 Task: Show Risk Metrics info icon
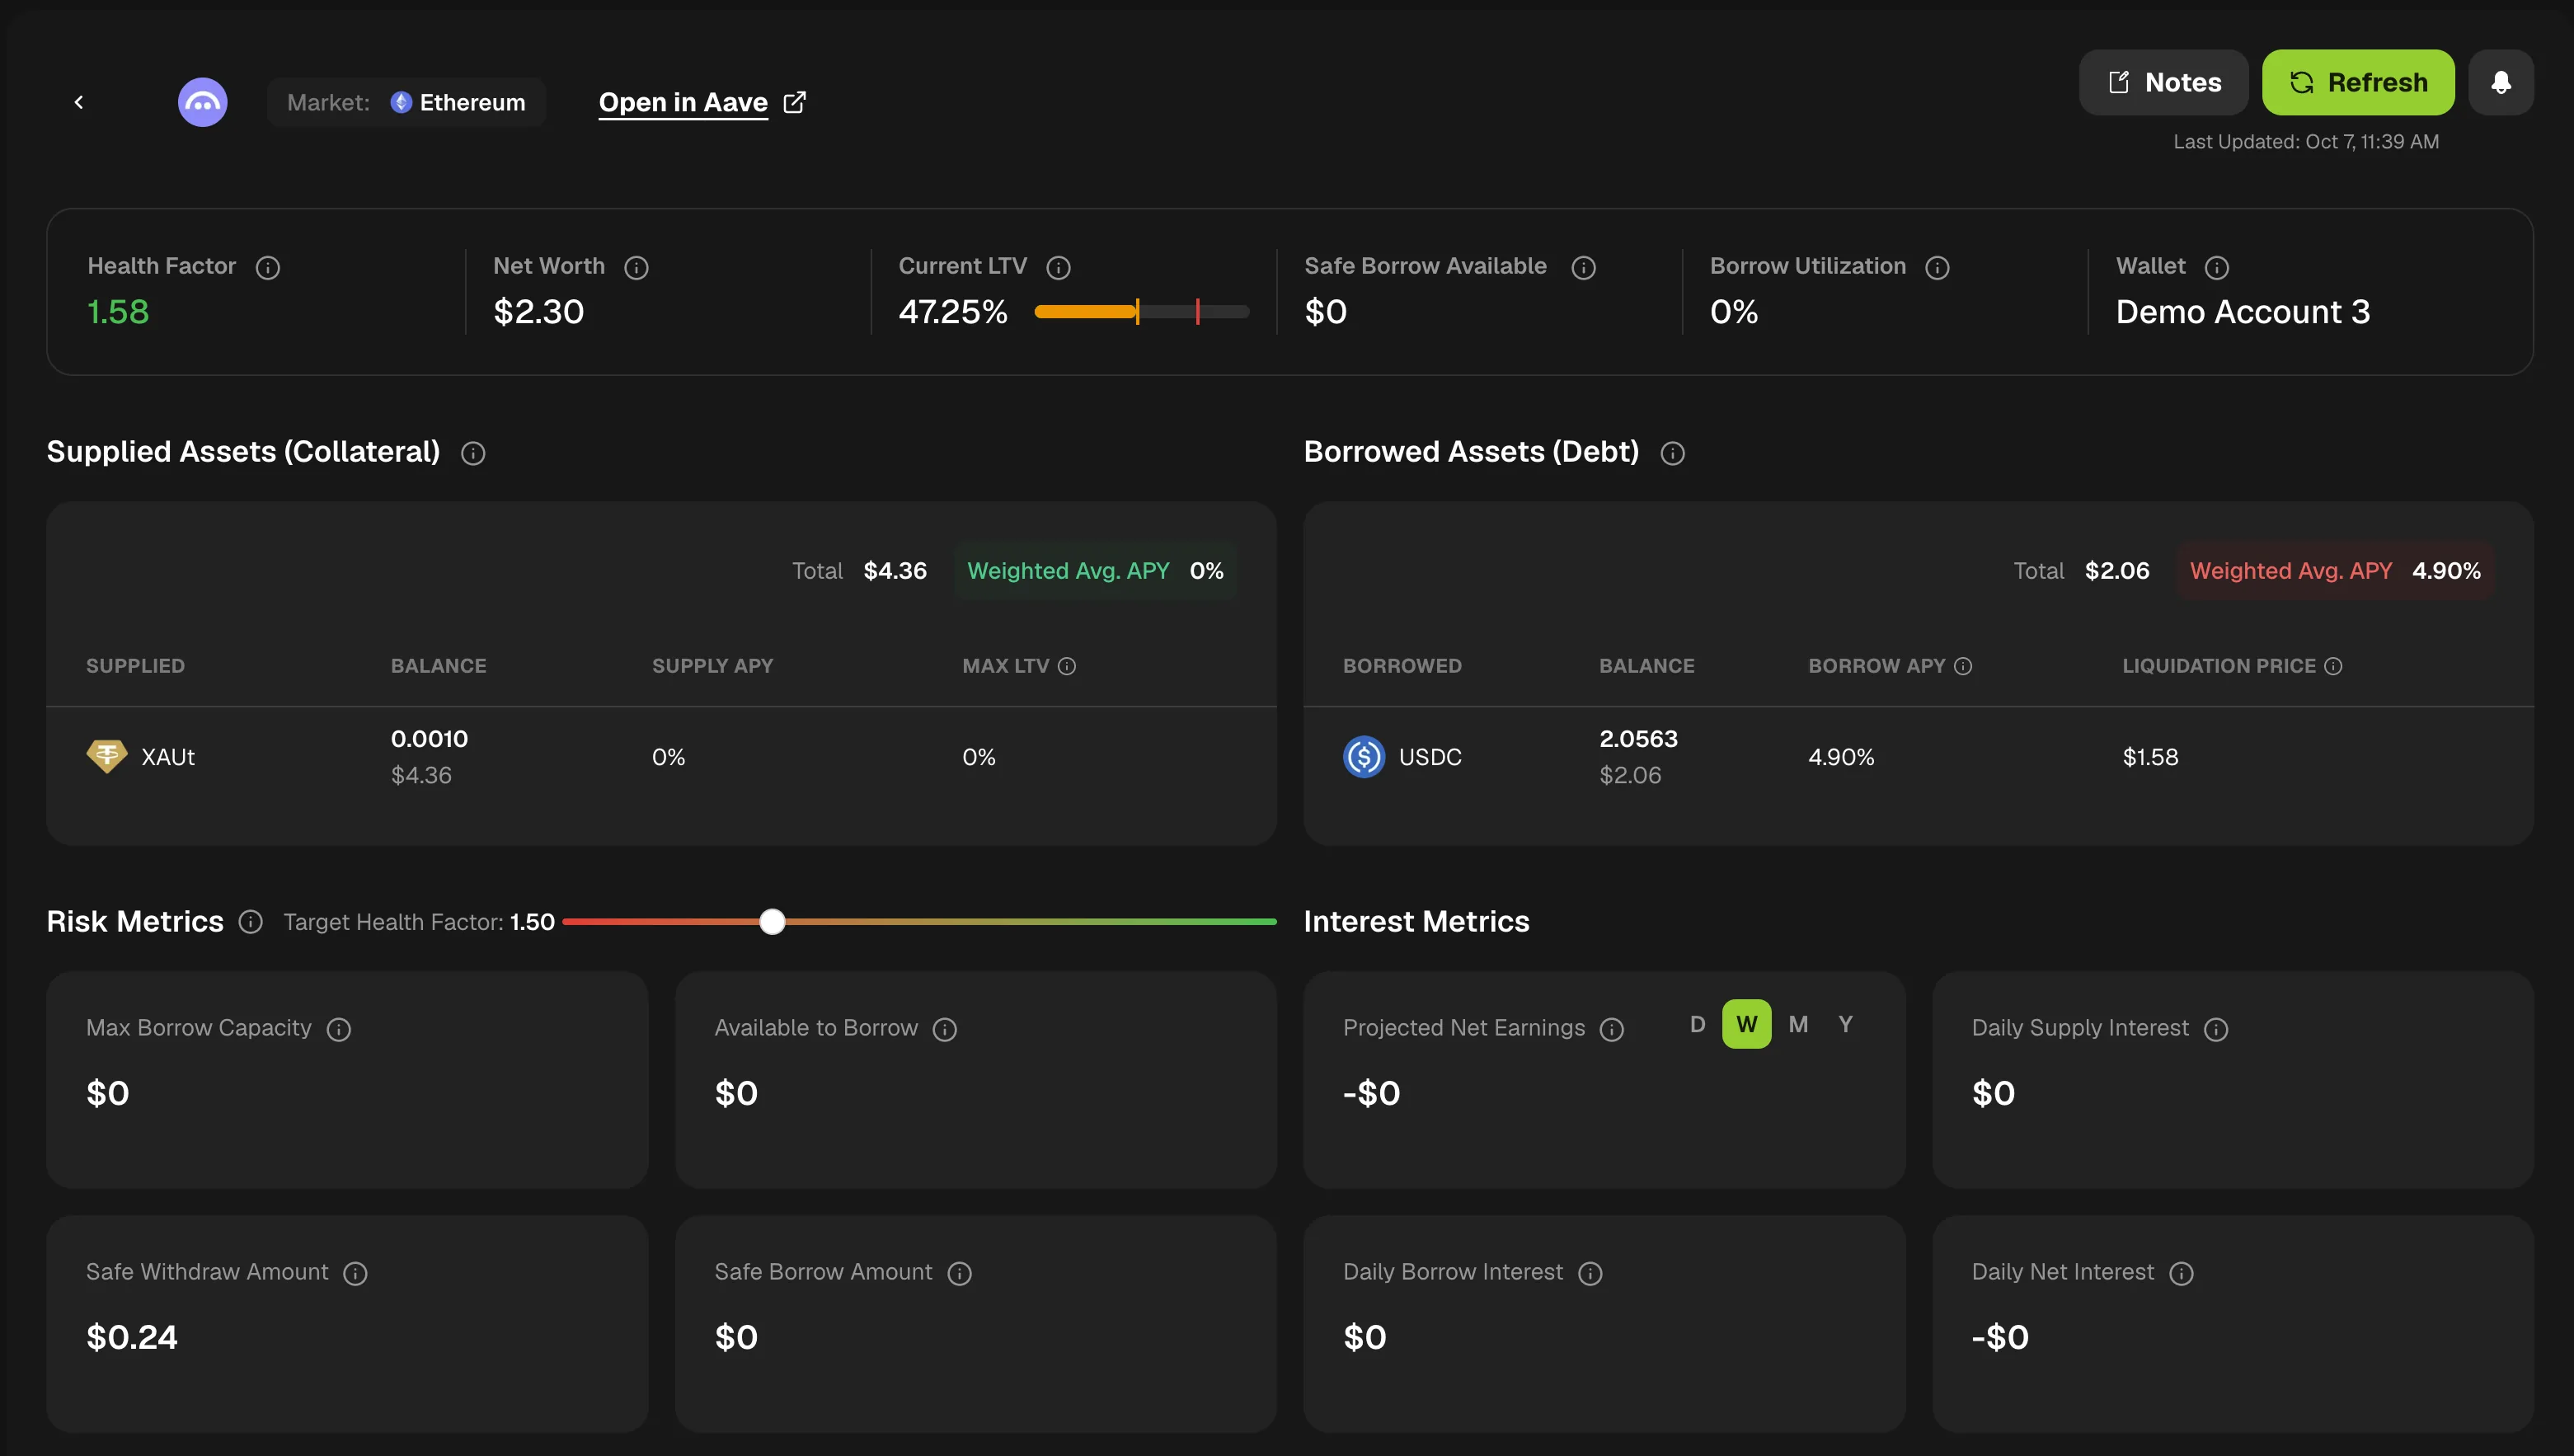click(x=250, y=921)
